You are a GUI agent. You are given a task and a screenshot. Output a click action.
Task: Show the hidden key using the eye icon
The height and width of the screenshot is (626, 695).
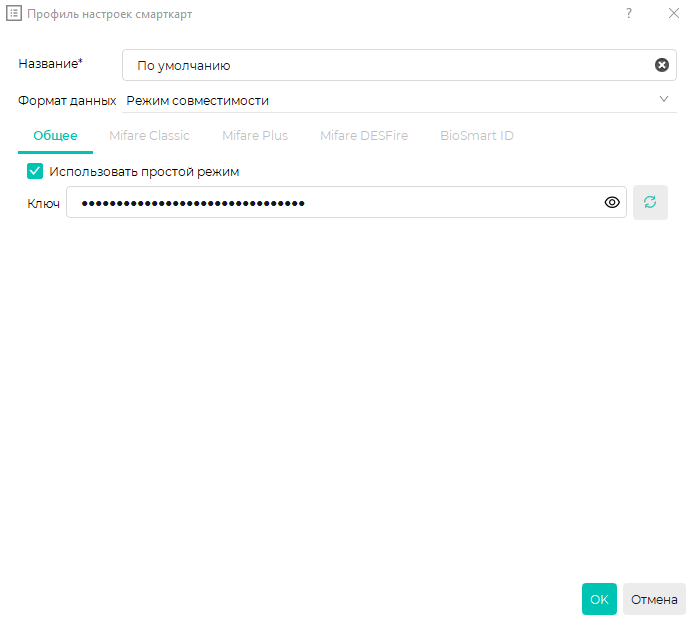(x=612, y=203)
